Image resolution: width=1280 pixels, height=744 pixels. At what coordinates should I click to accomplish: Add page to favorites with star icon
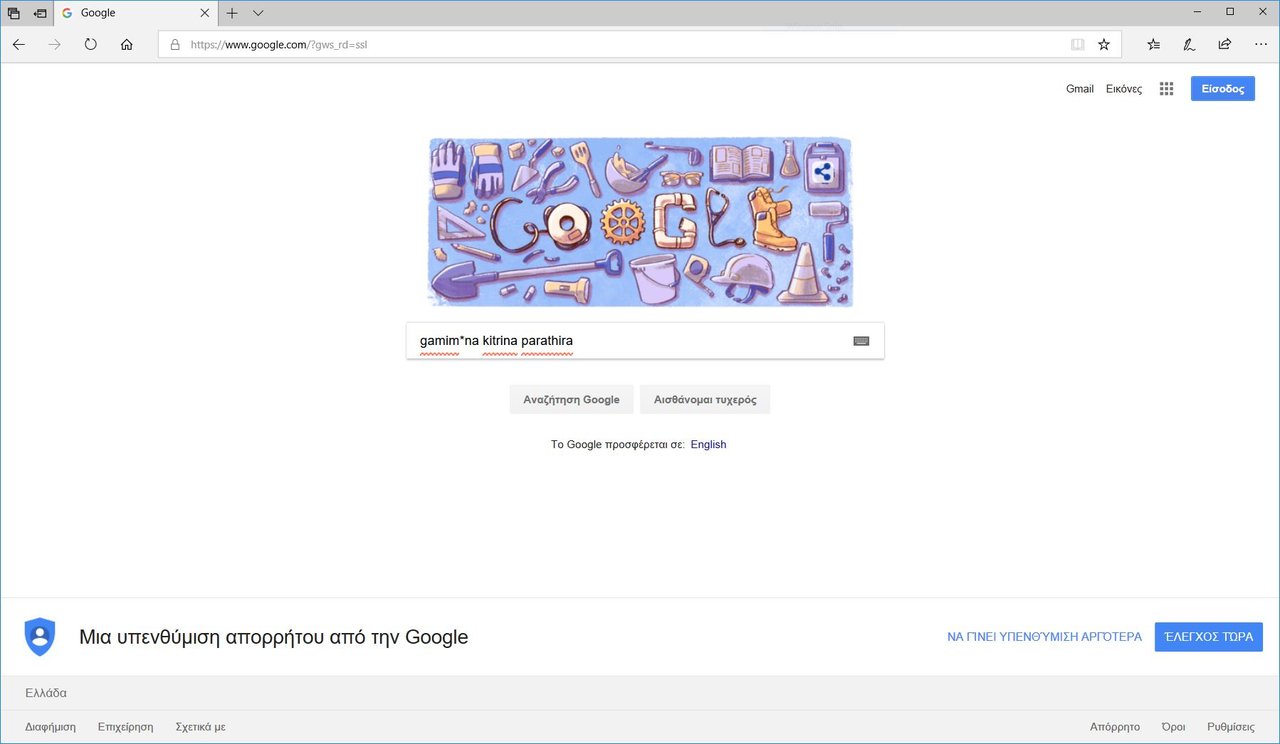(x=1104, y=44)
